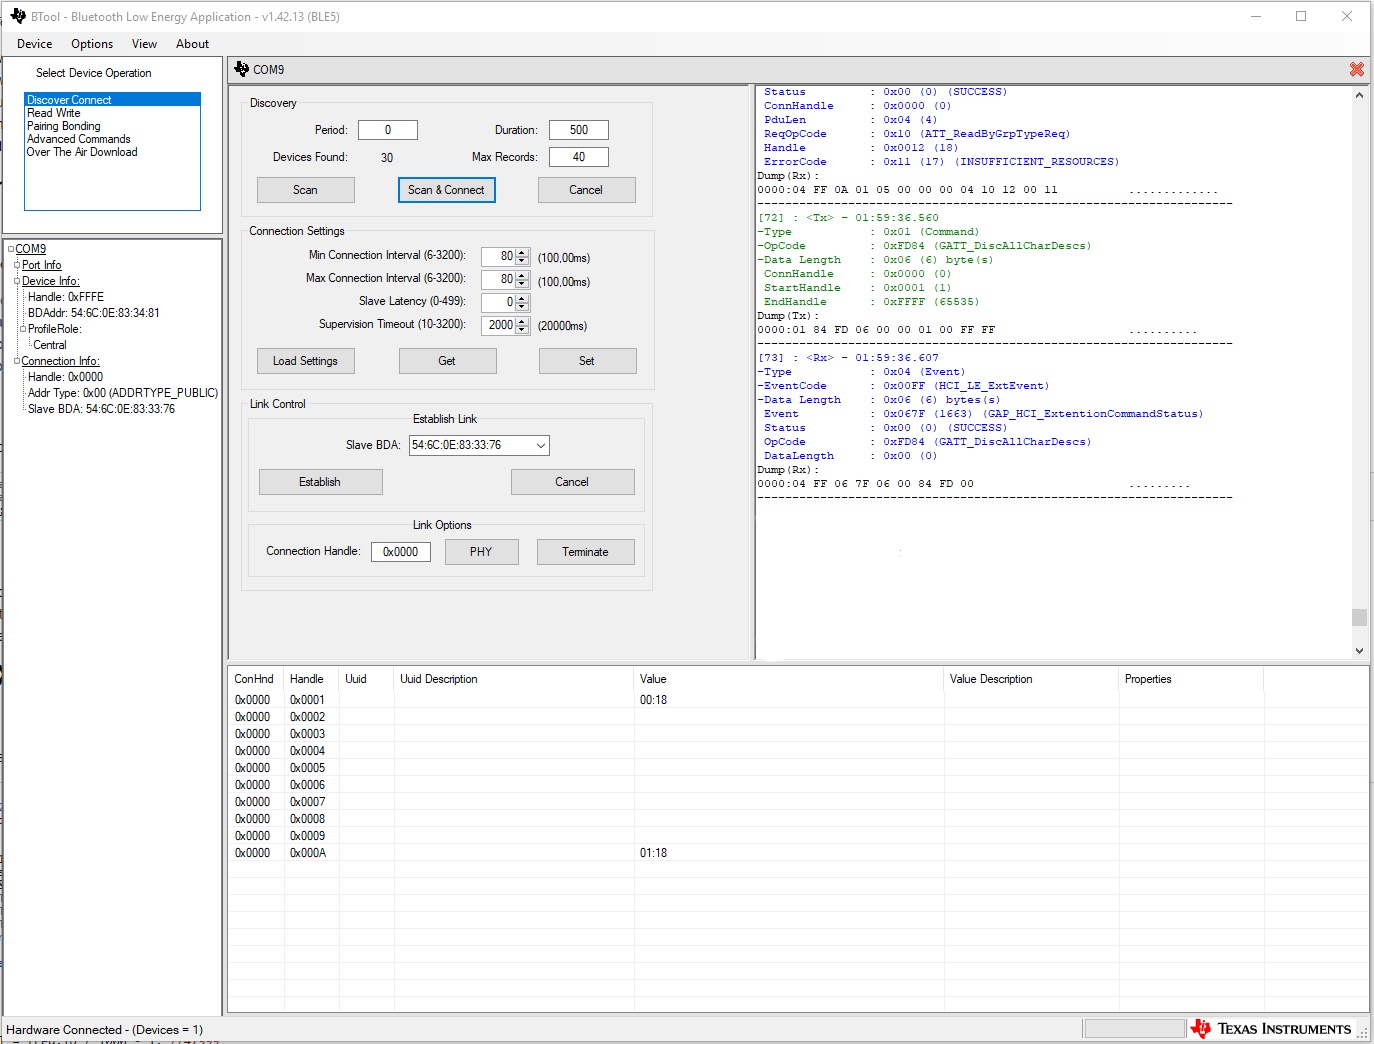The width and height of the screenshot is (1374, 1044).
Task: Close the COM9 panel with red X
Action: pos(1356,69)
